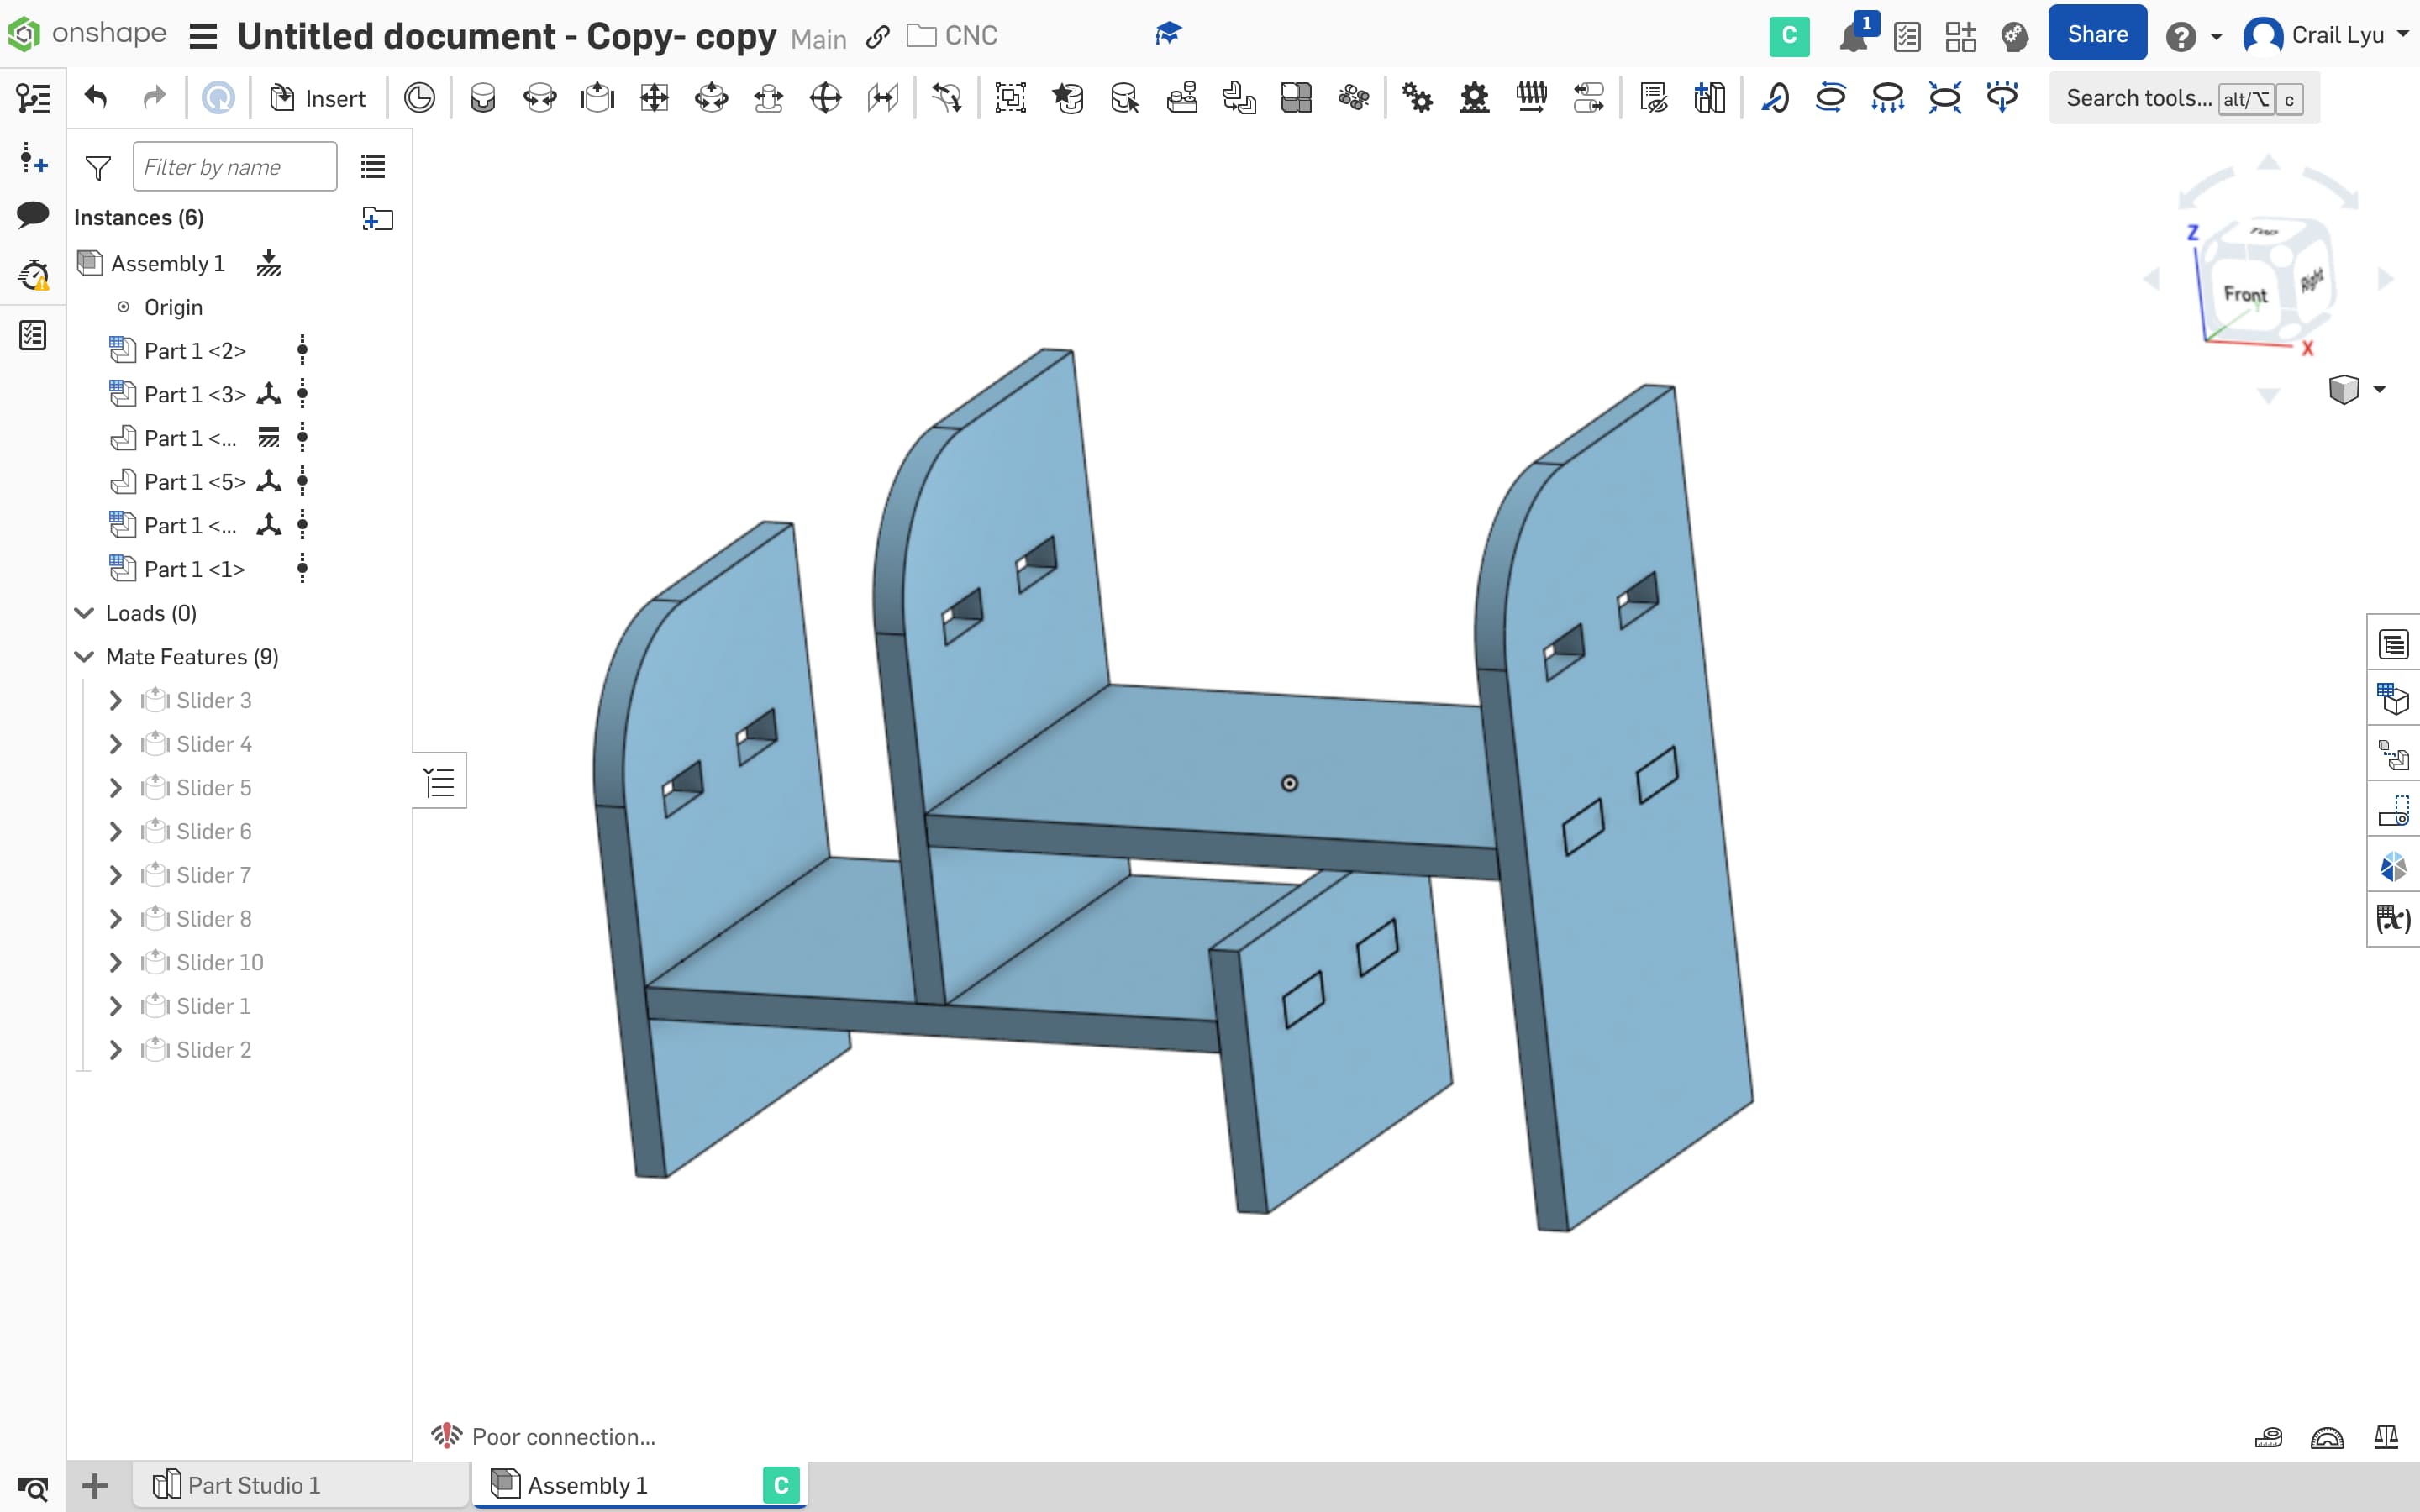Click the view cube rotate-up arrow

[2268, 163]
